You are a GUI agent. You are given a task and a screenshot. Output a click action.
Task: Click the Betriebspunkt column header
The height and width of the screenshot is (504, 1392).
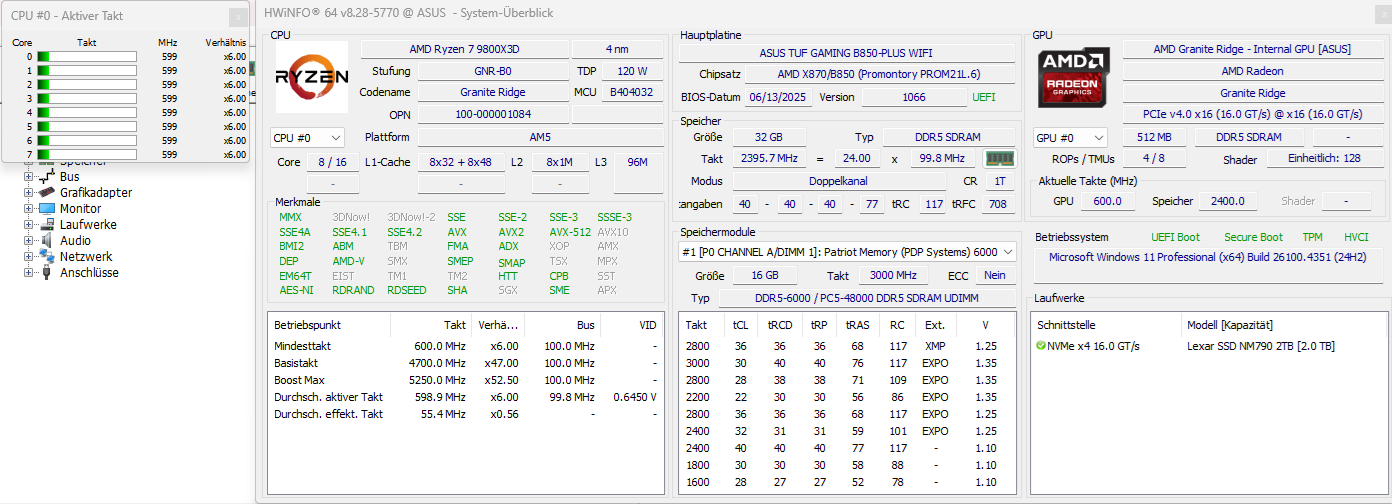[329, 325]
